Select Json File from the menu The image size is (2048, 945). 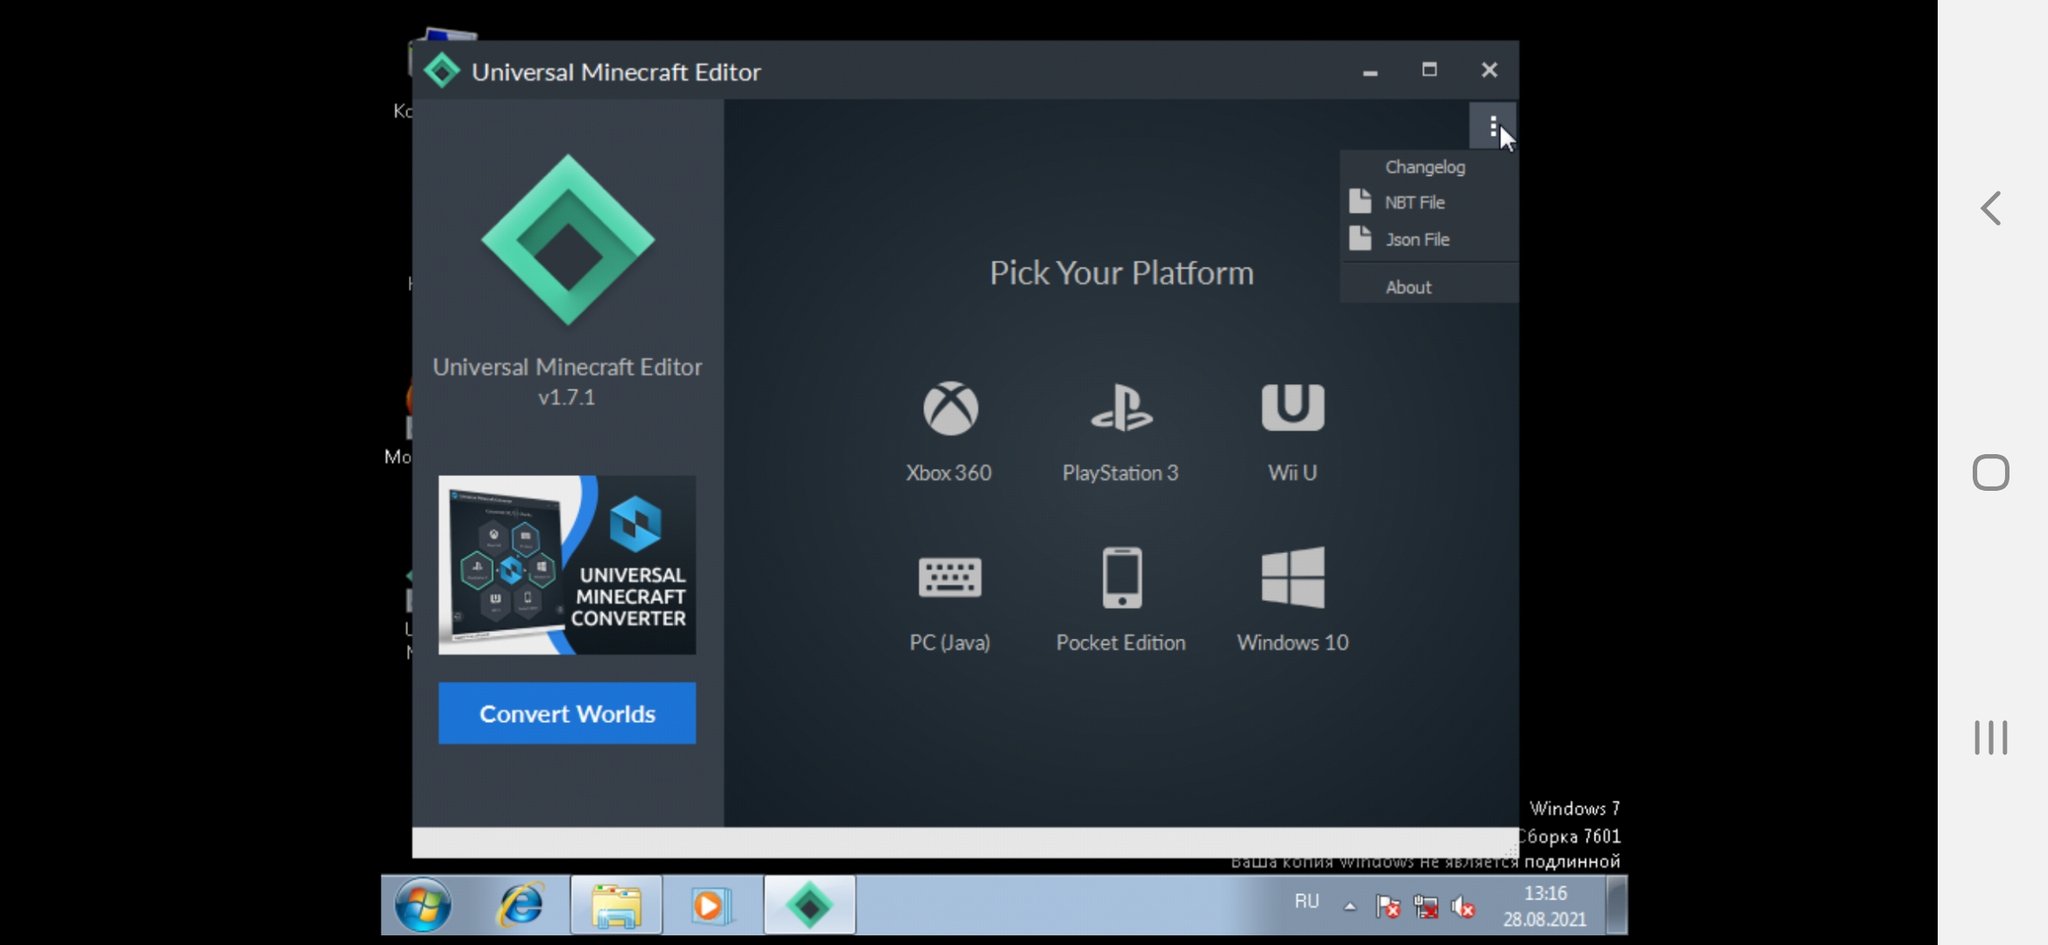(1429, 239)
